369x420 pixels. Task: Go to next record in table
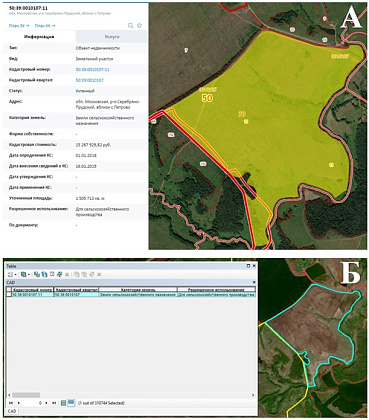click(46, 403)
